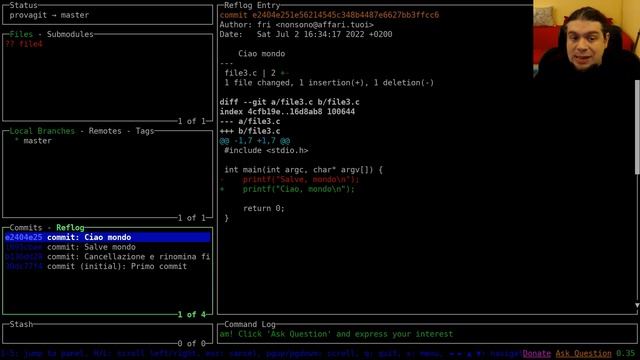Click '1 file changed, 1 insertion(+), 1 deletion(-)' line

[x=329, y=83]
